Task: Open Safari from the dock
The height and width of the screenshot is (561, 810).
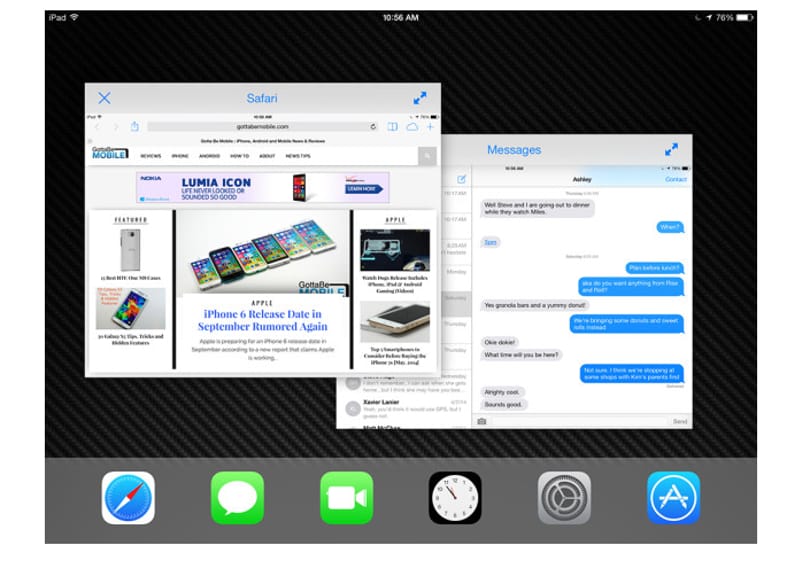Action: (128, 497)
